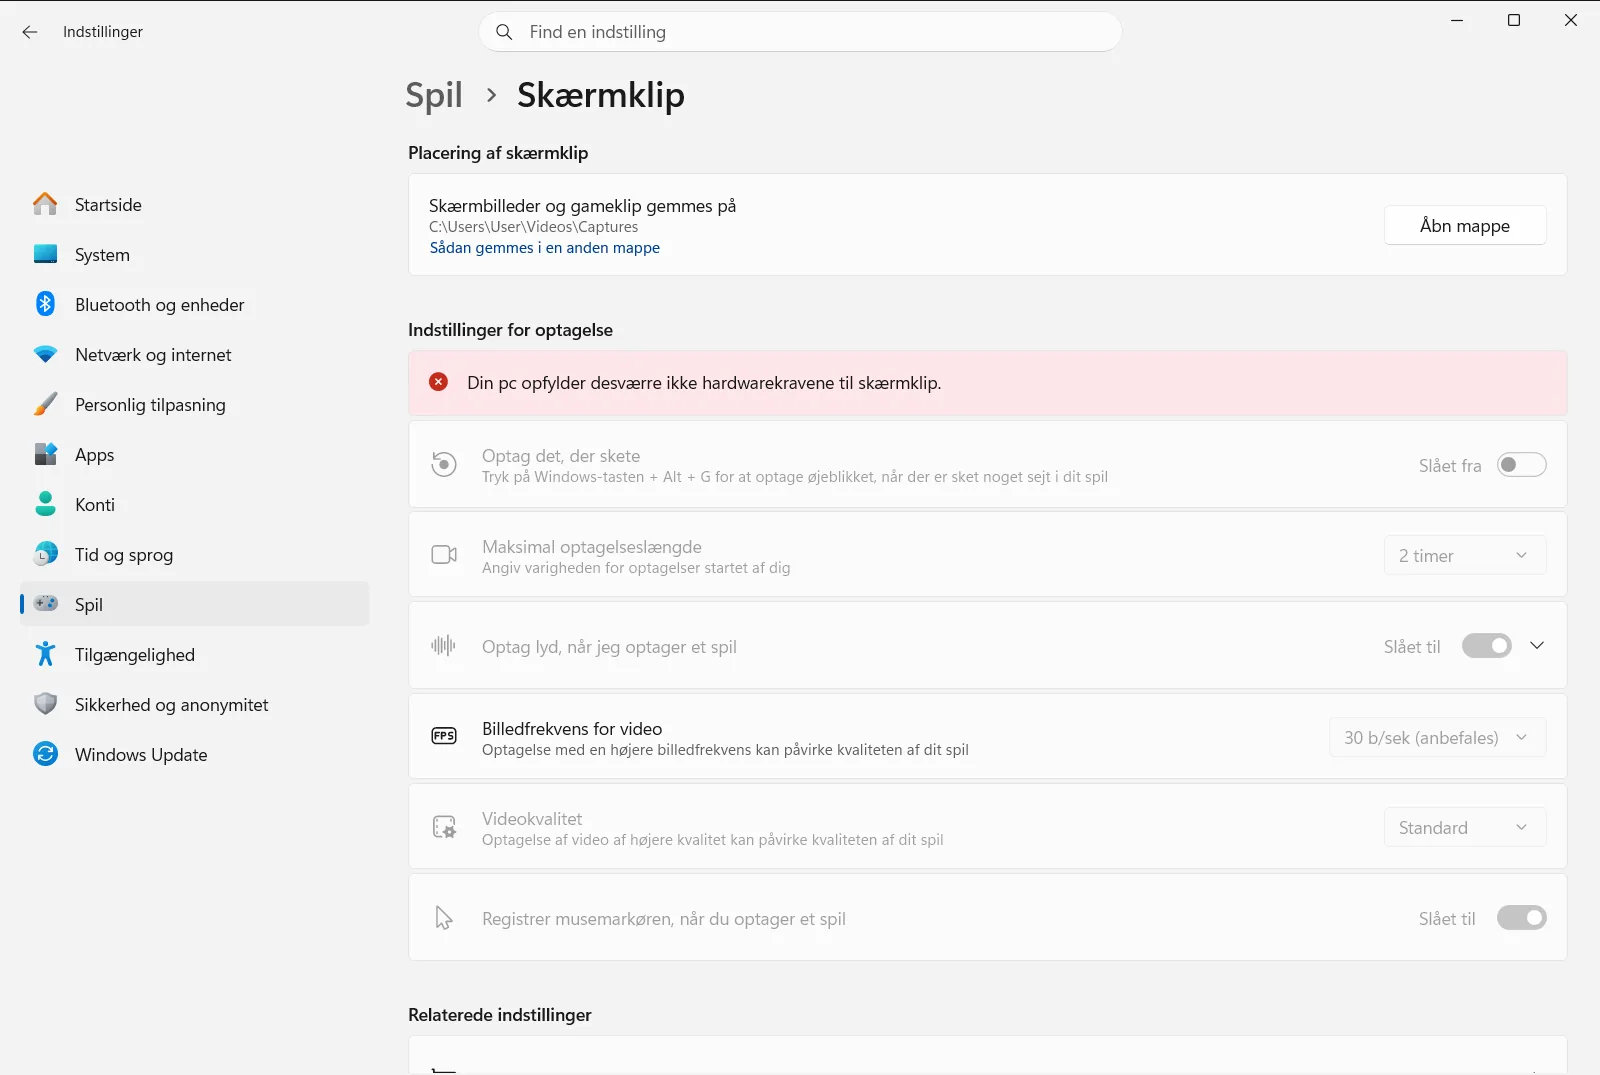1600x1075 pixels.
Task: Expand the 'Optag lyd' section chevron
Action: [x=1537, y=646]
